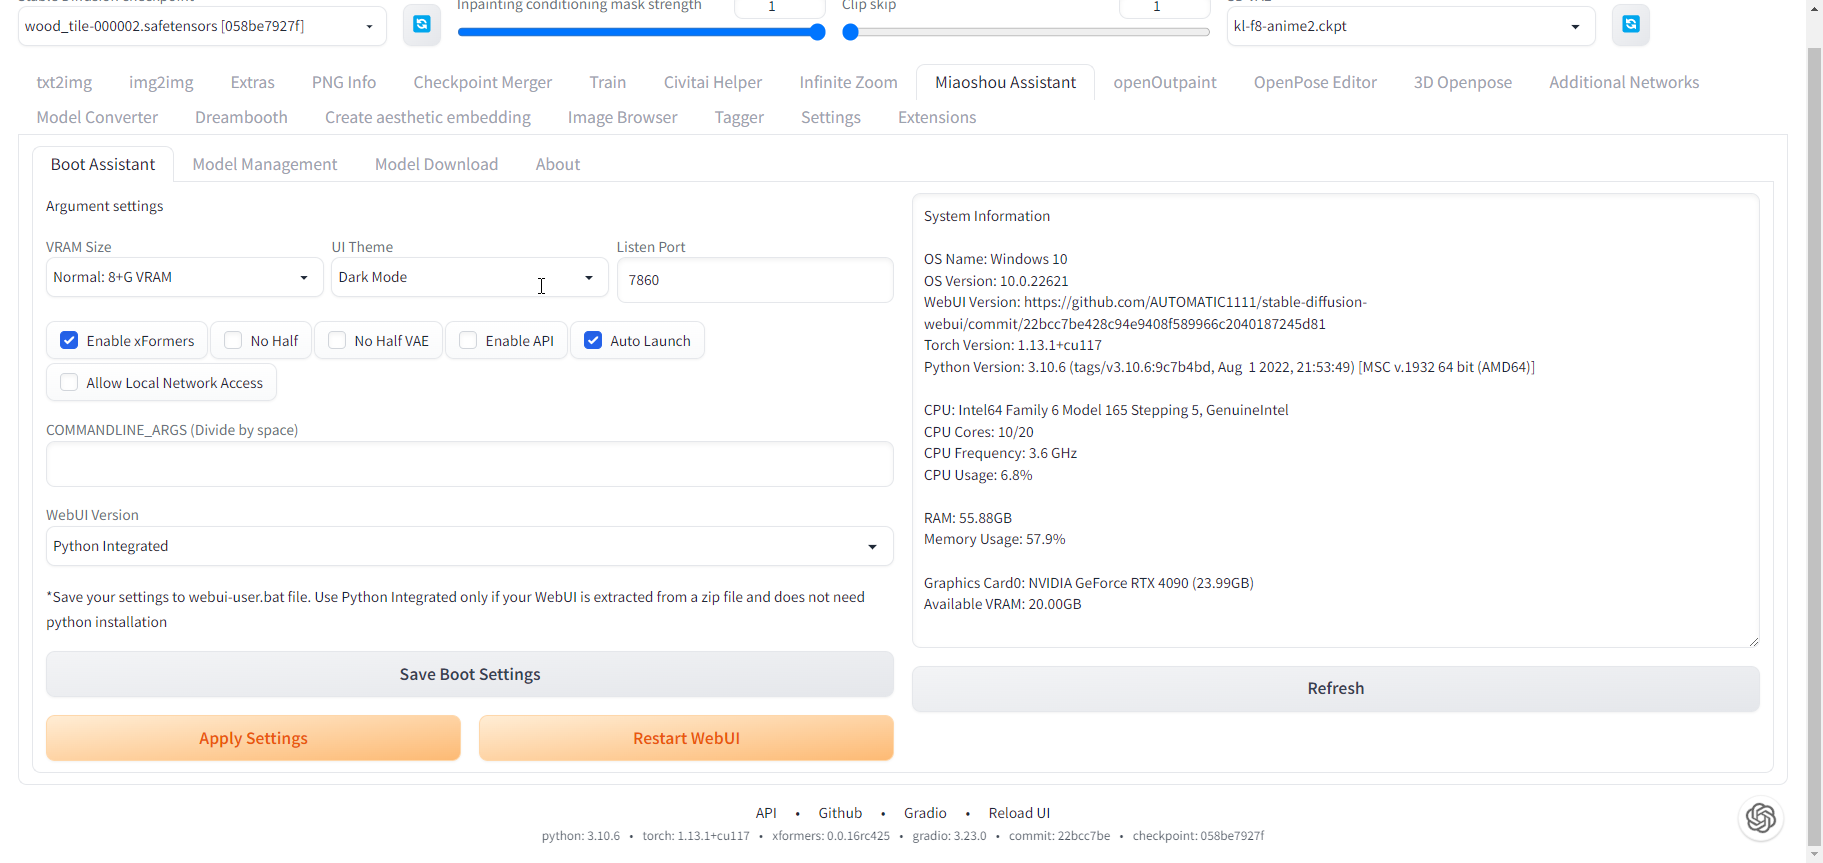This screenshot has width=1823, height=863.
Task: Click the Reload UI link
Action: (x=1019, y=813)
